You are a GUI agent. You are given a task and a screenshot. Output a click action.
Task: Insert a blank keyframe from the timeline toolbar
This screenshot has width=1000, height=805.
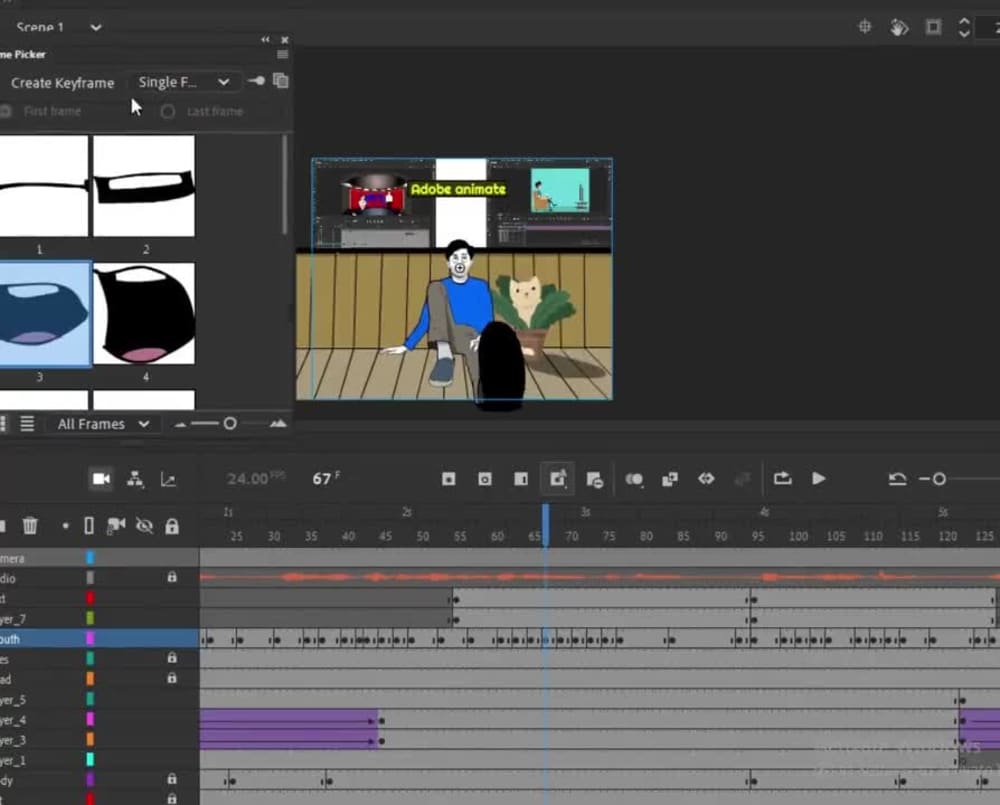[485, 478]
